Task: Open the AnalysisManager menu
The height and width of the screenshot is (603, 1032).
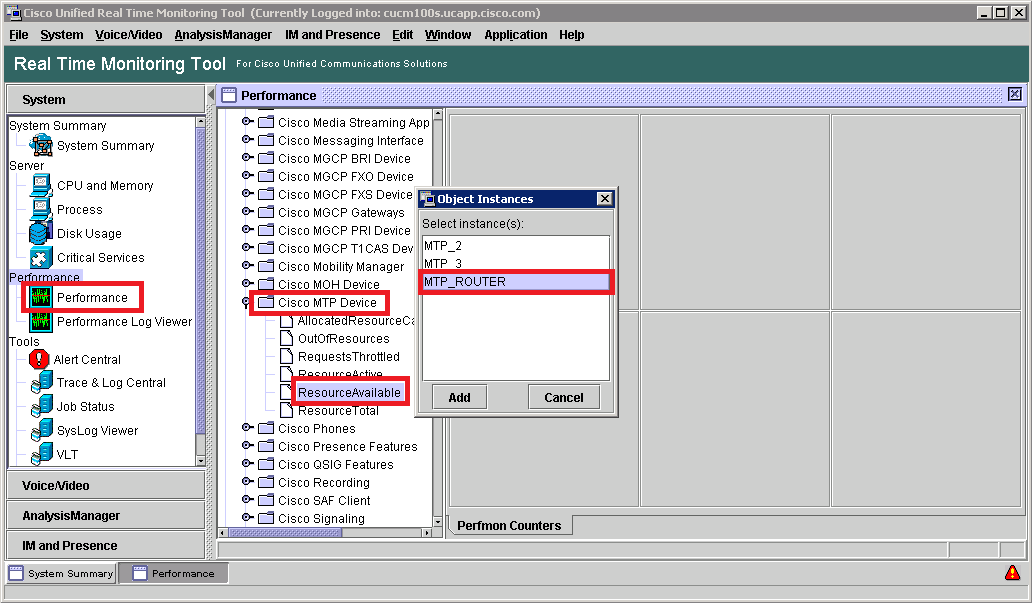Action: coord(222,34)
